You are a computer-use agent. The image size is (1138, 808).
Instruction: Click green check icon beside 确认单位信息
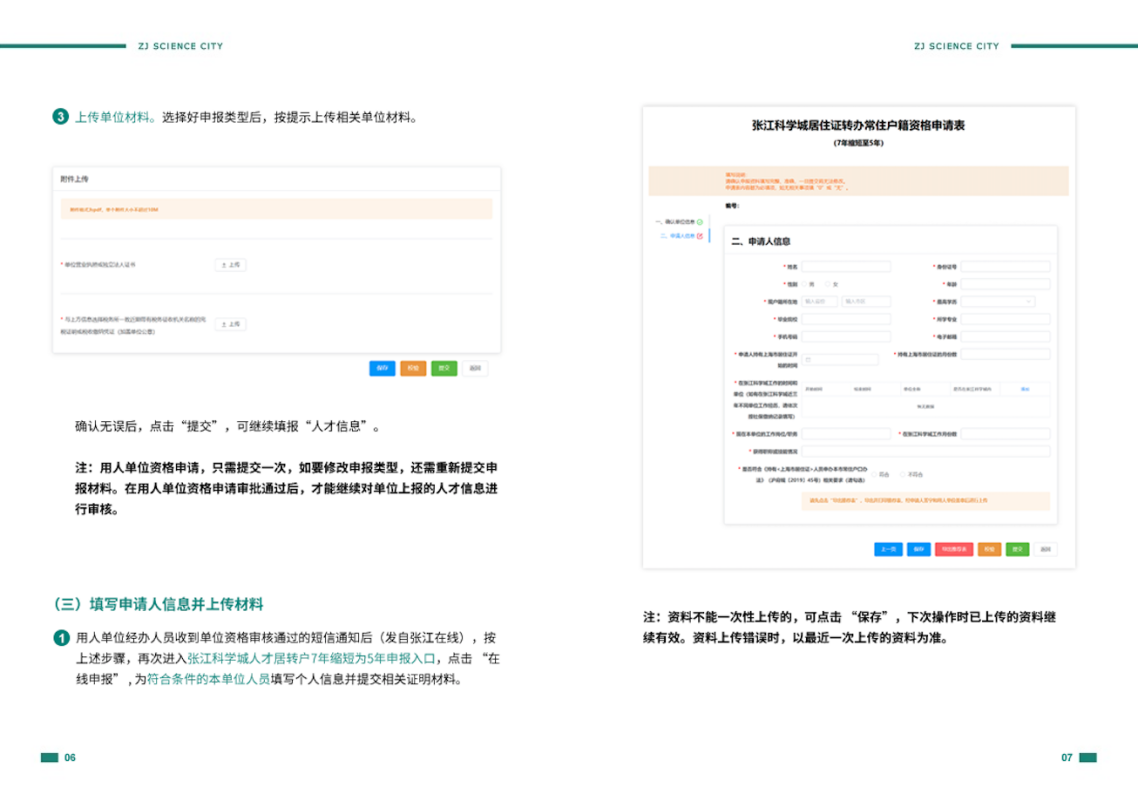[x=700, y=222]
